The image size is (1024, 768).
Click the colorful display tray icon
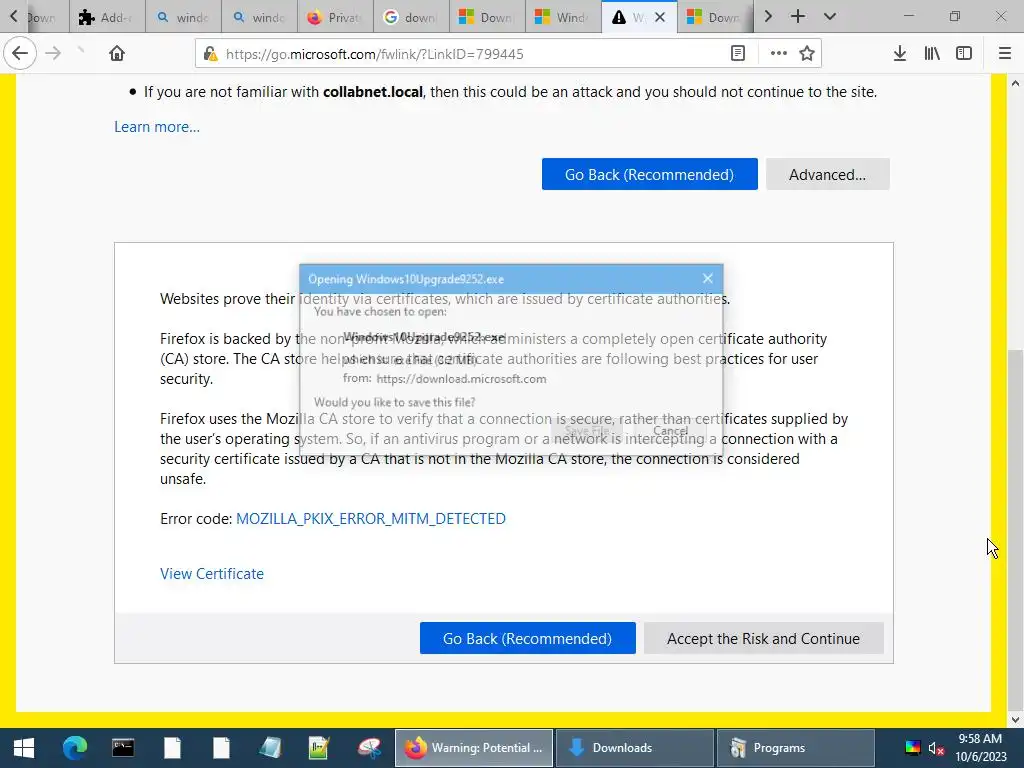point(912,748)
